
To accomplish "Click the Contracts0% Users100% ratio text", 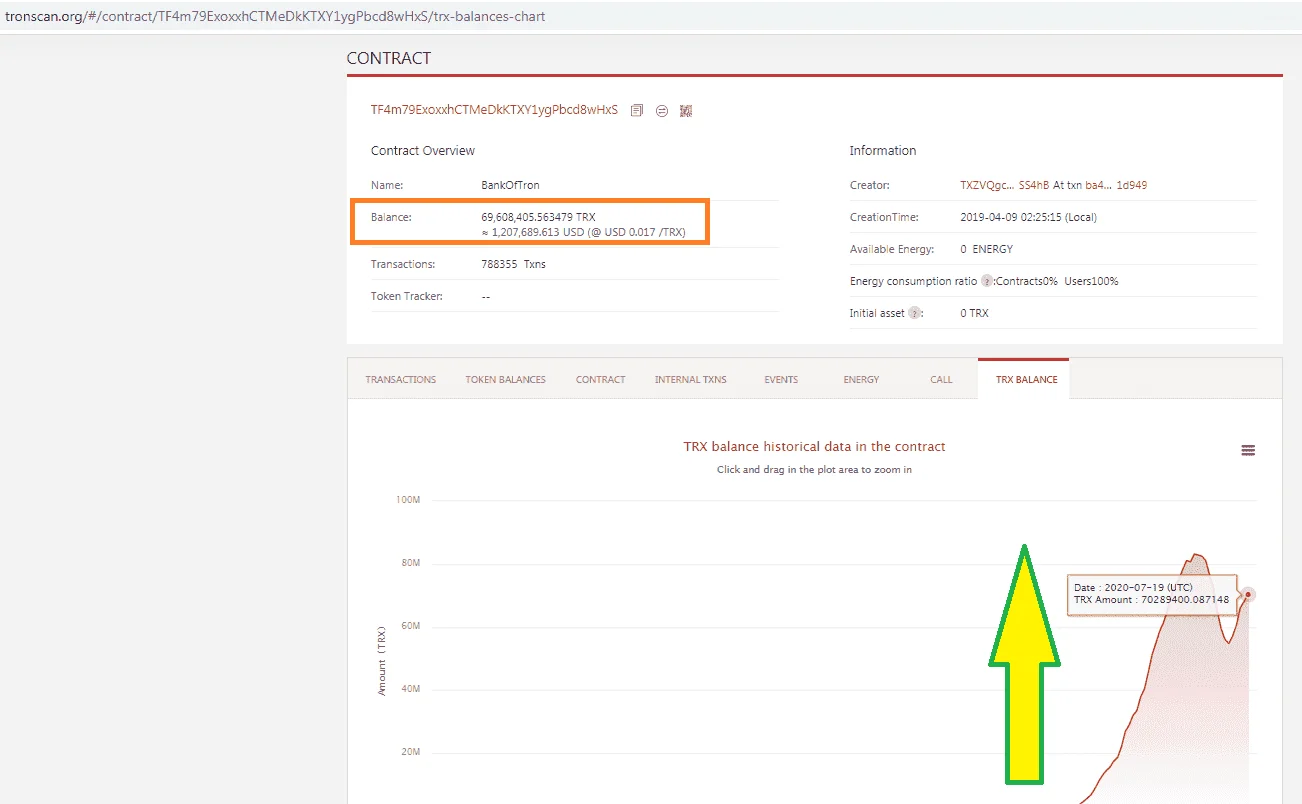I will pyautogui.click(x=1057, y=281).
